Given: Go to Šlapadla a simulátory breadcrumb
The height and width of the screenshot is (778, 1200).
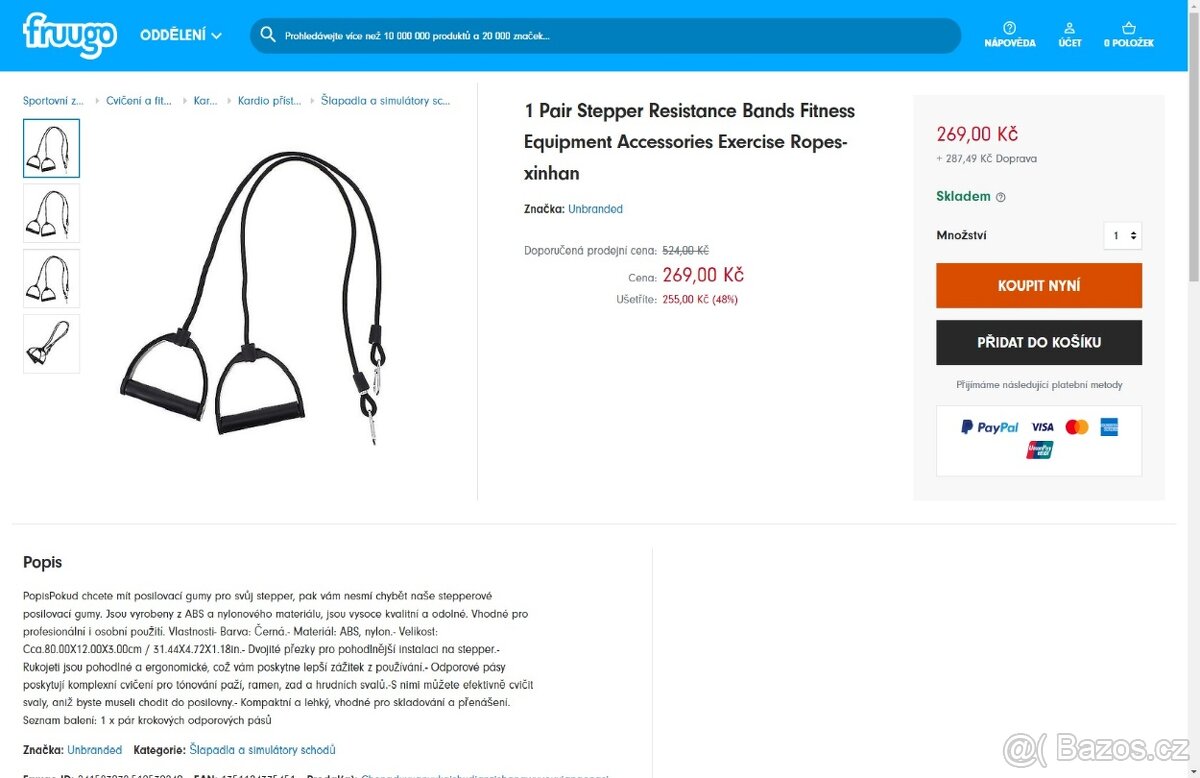Looking at the screenshot, I should click(x=386, y=101).
